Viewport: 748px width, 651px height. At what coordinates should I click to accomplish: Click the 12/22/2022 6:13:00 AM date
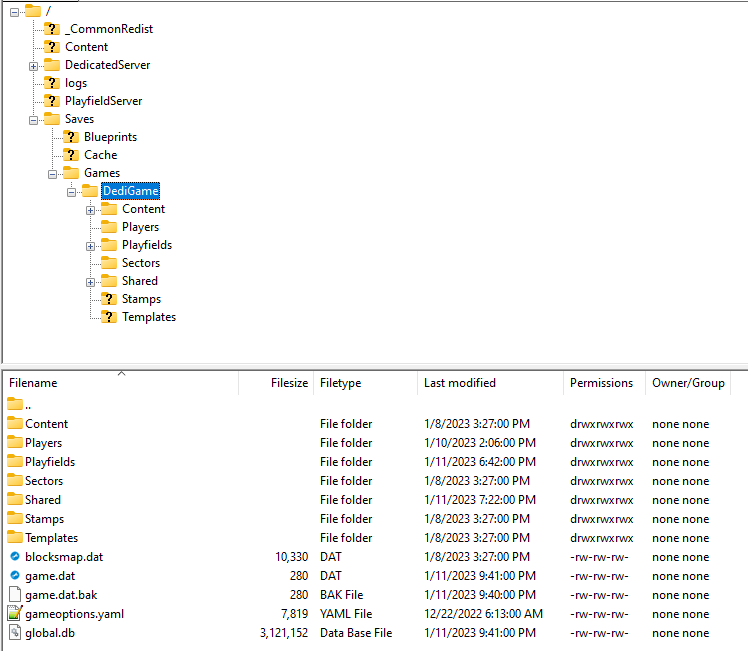[483, 614]
